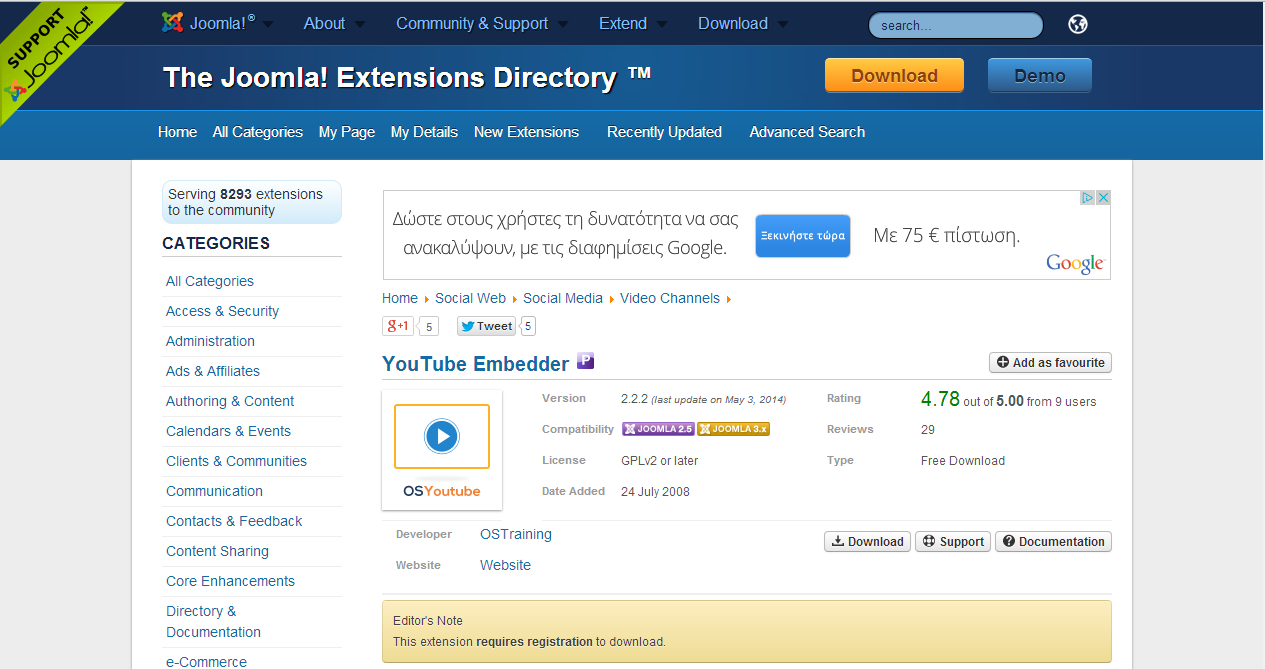1265x669 pixels.
Task: Select Content Sharing category
Action: tap(217, 551)
